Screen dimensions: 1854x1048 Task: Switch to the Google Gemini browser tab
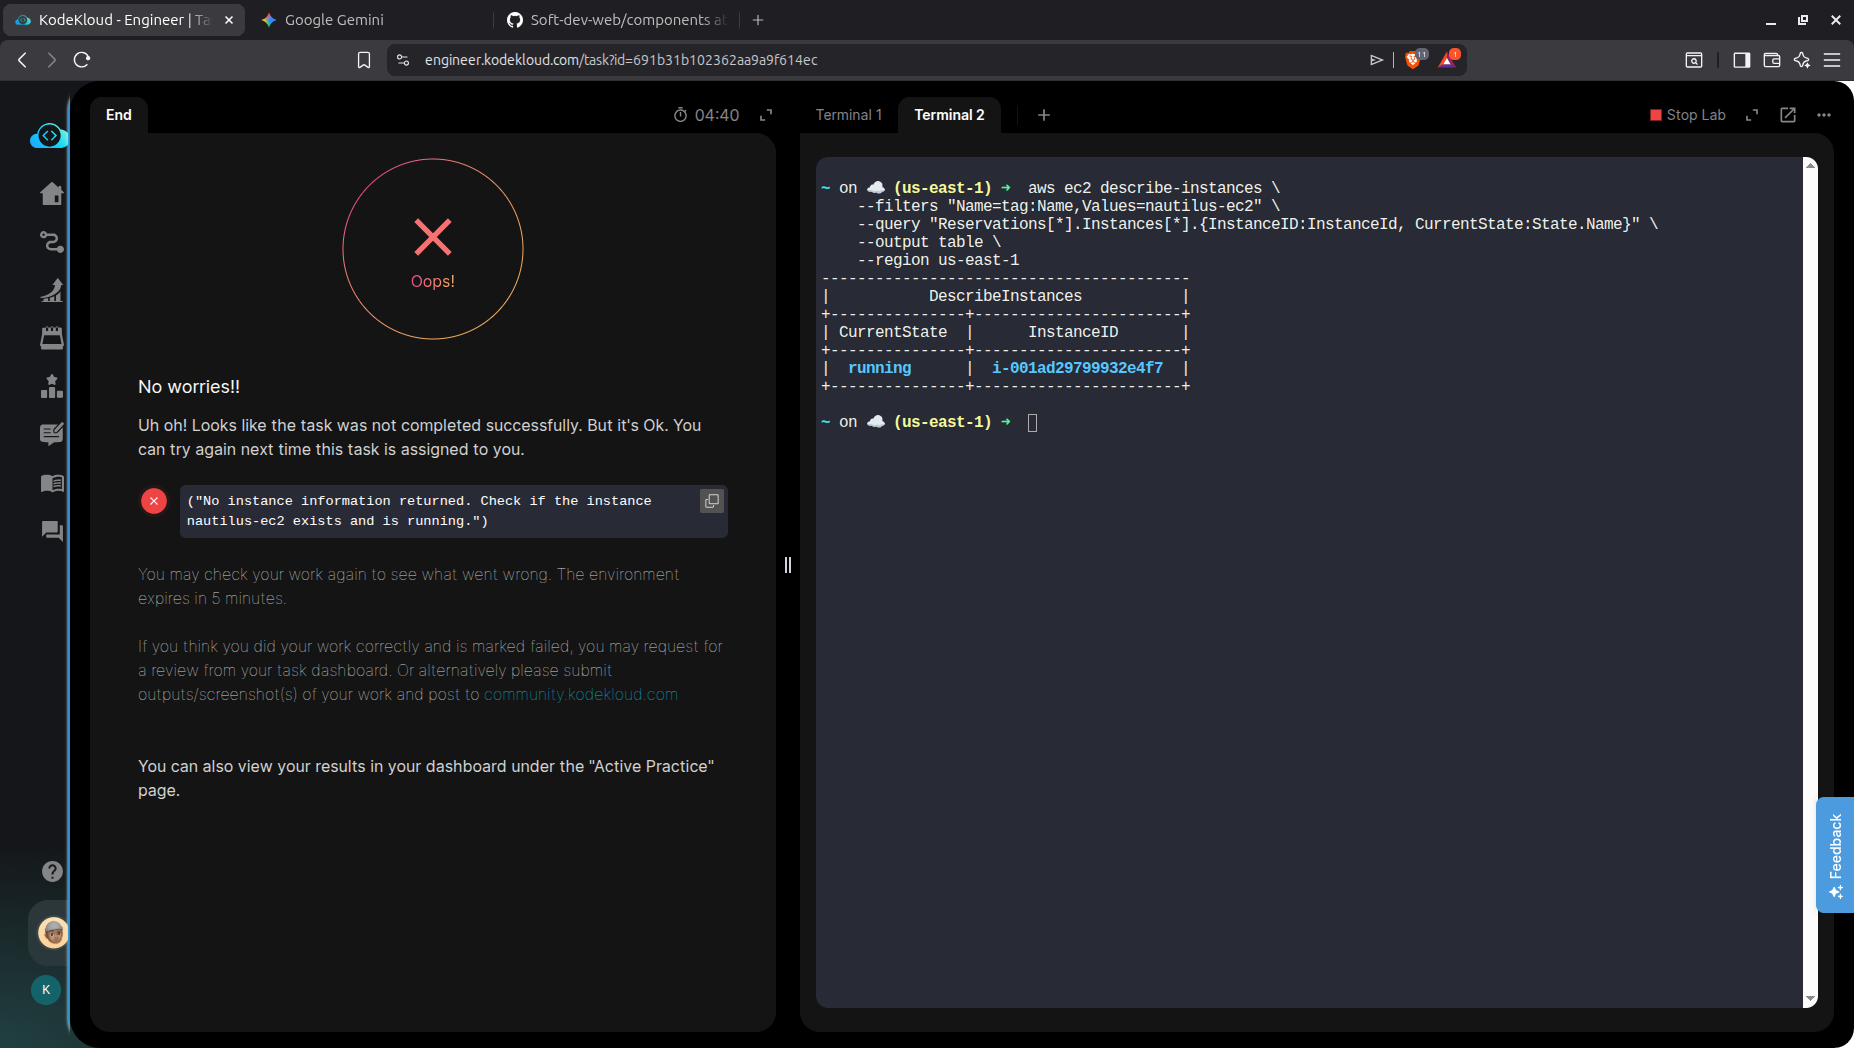coord(334,20)
